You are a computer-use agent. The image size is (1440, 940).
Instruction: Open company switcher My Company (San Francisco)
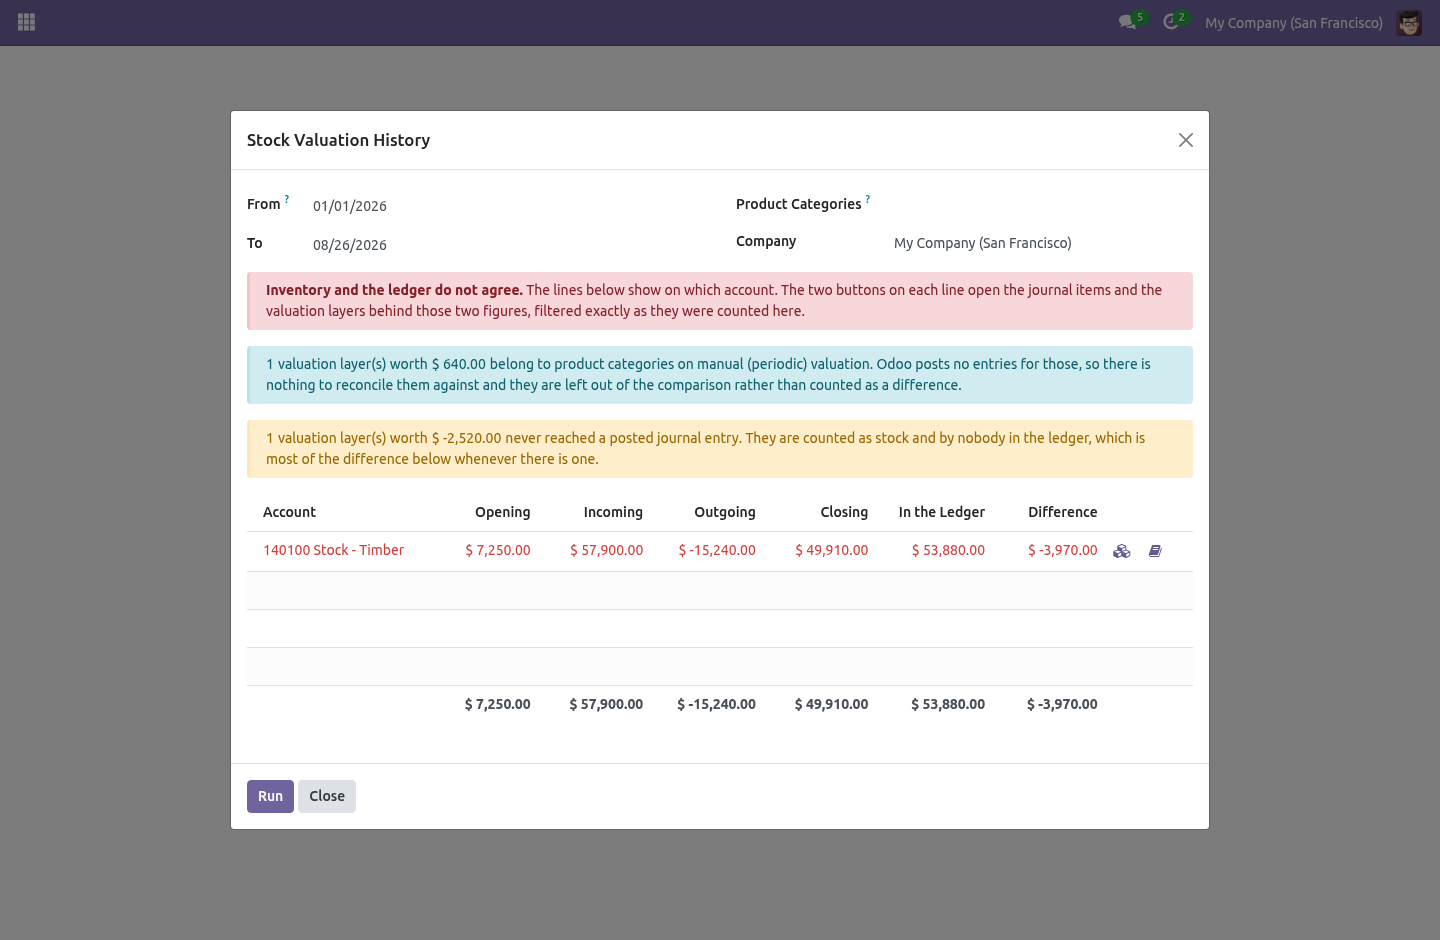coord(1294,22)
